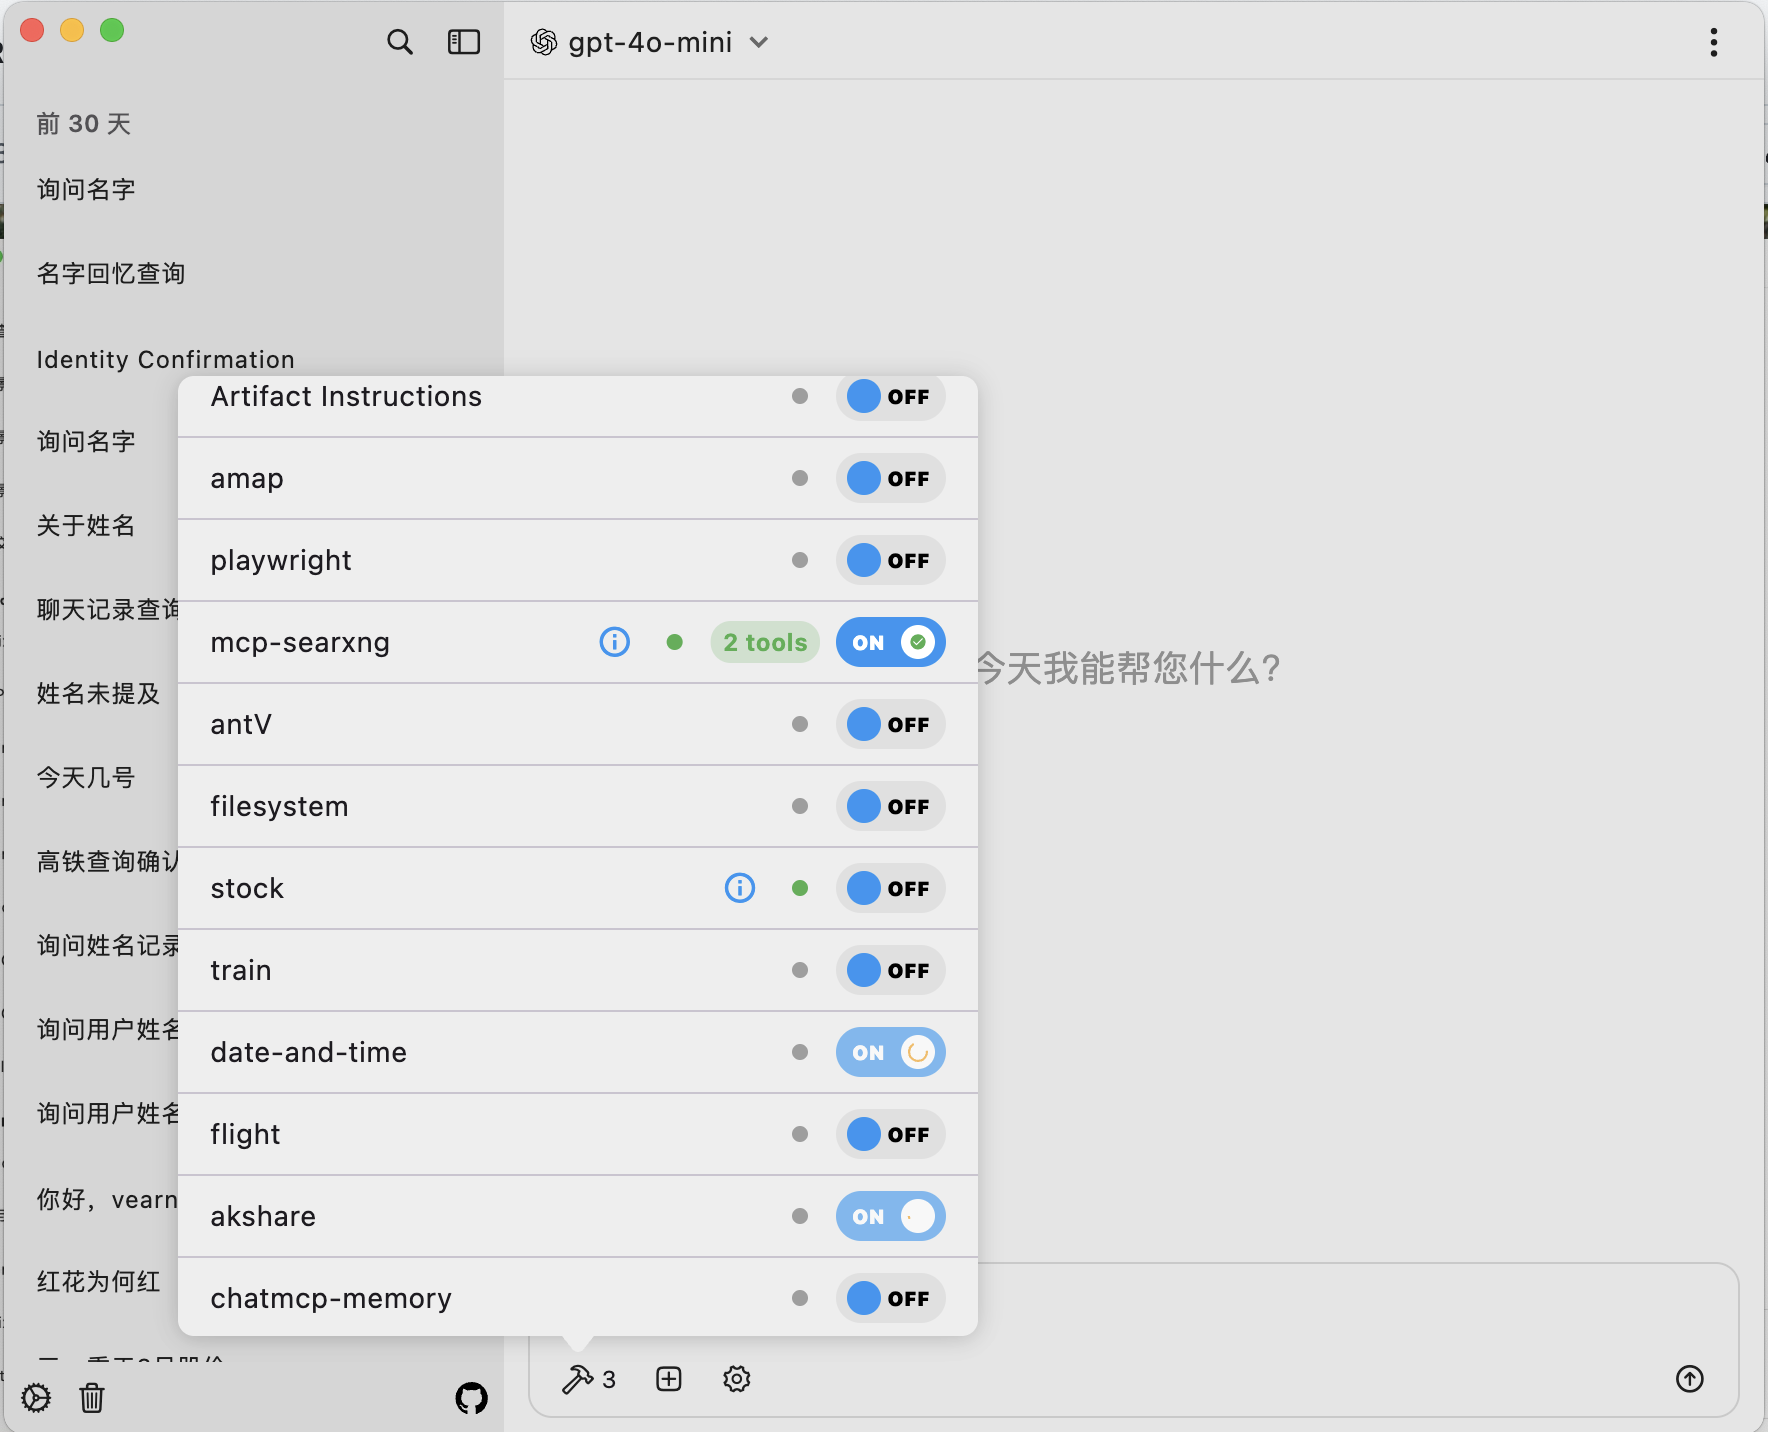This screenshot has height=1432, width=1768.
Task: Click the green status dot for stock
Action: [x=800, y=888]
